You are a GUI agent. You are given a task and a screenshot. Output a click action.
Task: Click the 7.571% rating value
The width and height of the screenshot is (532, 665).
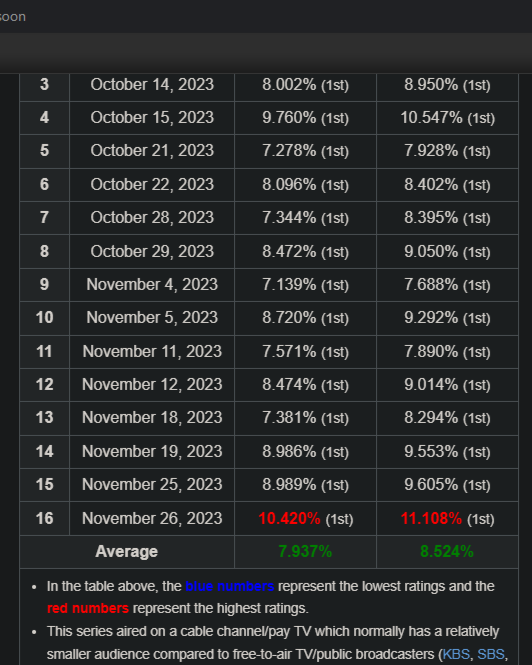tap(289, 352)
